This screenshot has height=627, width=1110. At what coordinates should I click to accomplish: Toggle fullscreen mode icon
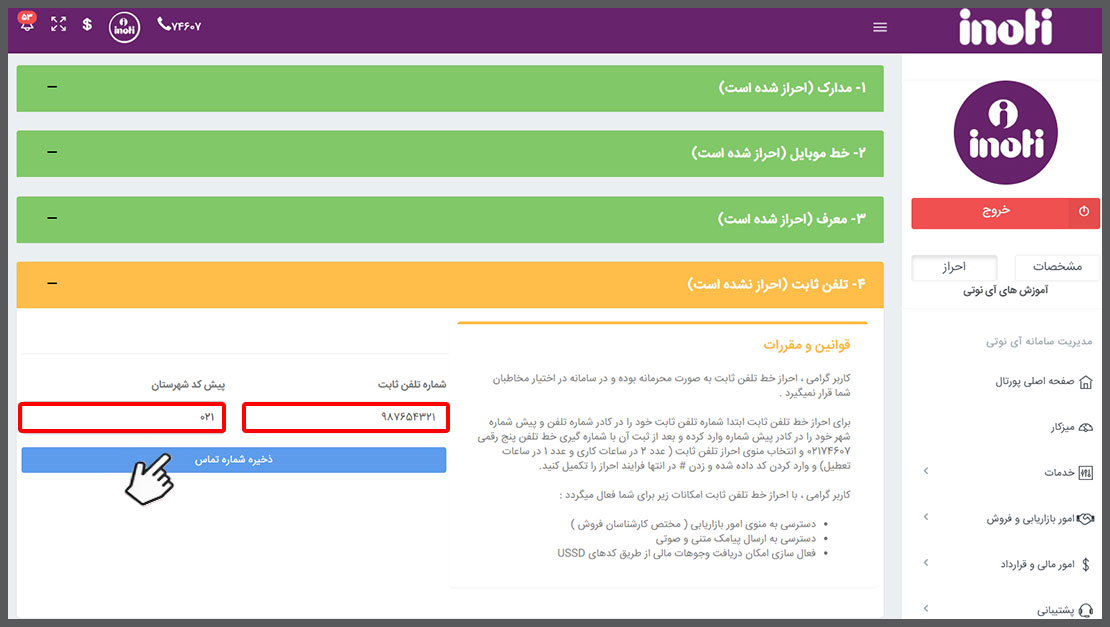[59, 25]
